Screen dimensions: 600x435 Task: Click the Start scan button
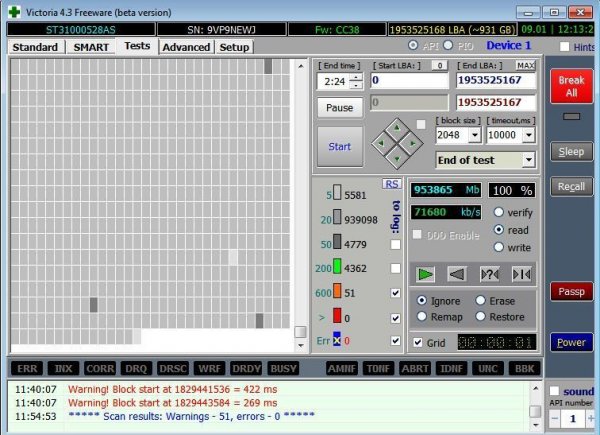coord(340,147)
